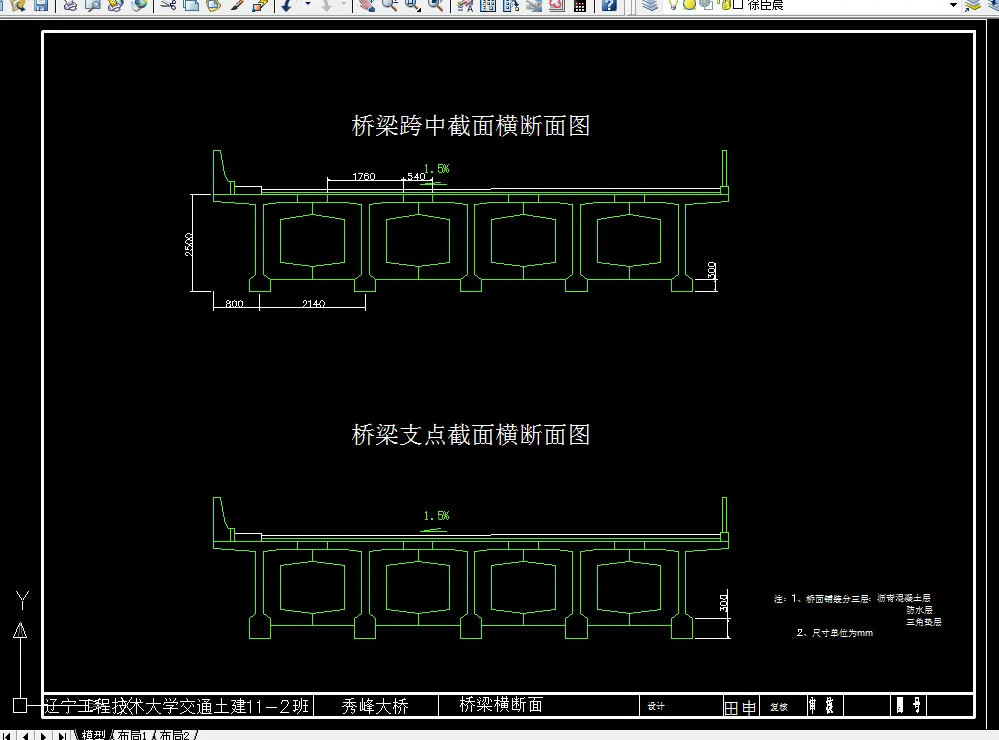Click Make Object's Layer Current icon
This screenshot has height=740, width=999.
(x=973, y=5)
